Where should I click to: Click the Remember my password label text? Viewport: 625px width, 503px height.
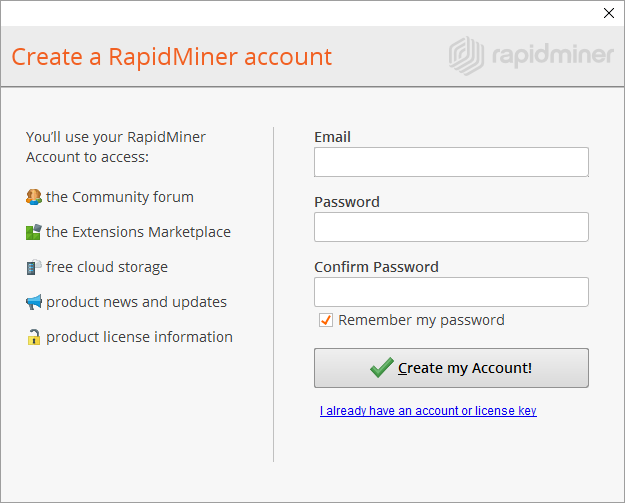421,320
